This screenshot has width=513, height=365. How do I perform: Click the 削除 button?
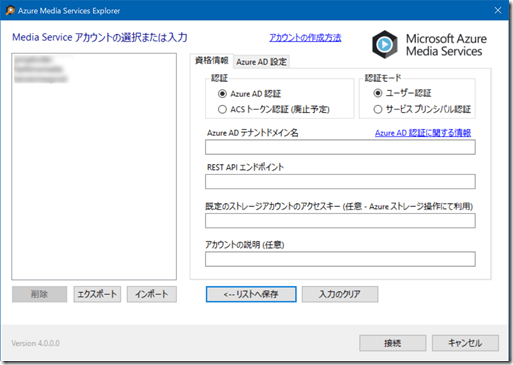39,294
